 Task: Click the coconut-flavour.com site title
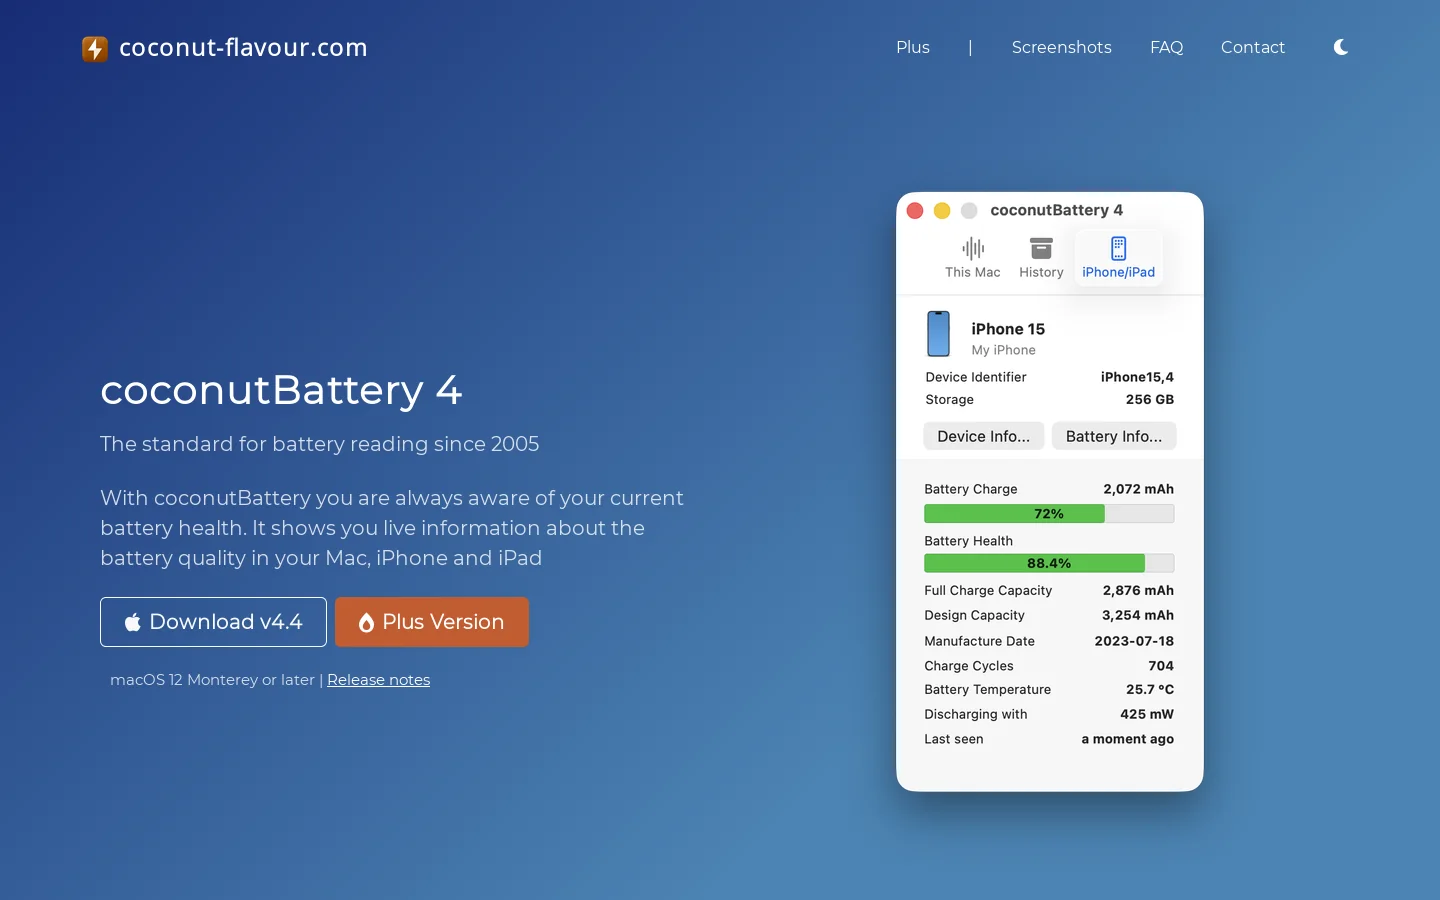[x=243, y=48]
